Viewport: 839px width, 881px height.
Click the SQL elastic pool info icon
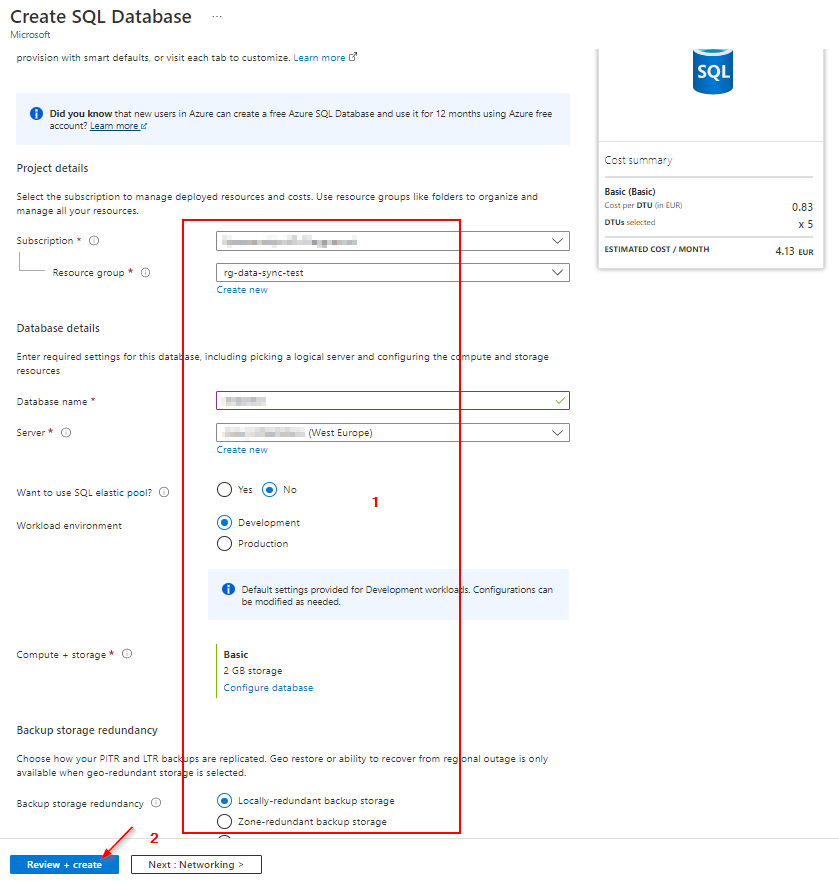(x=164, y=492)
